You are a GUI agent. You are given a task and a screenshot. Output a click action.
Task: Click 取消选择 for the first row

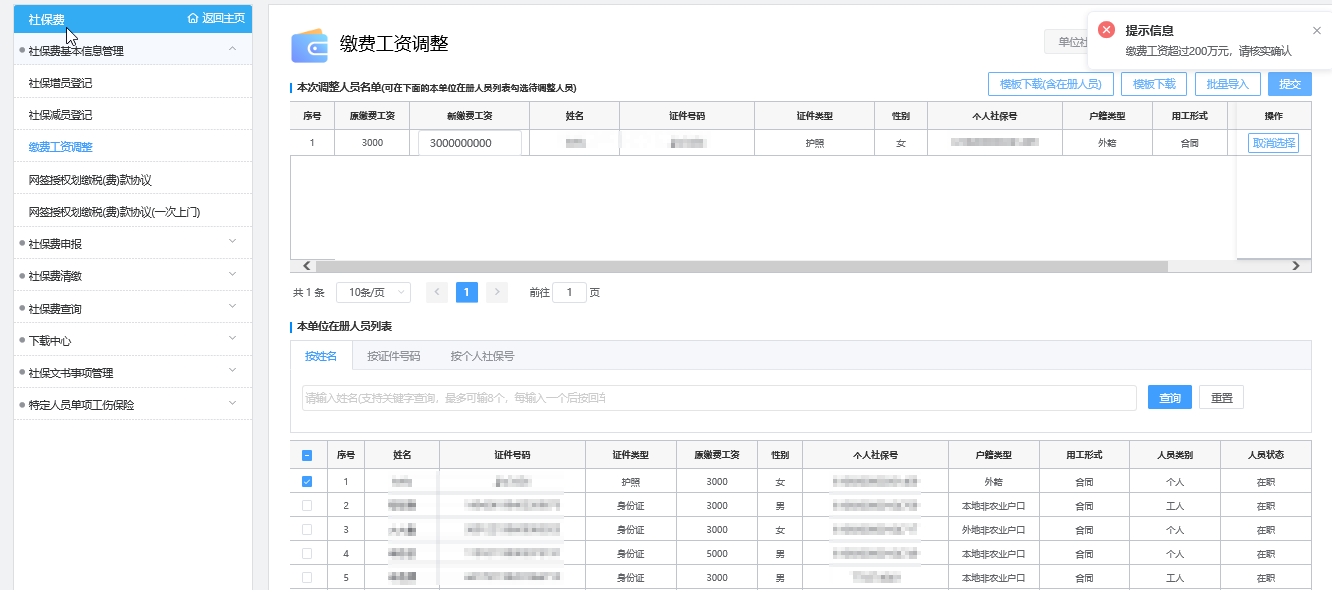(x=1272, y=143)
